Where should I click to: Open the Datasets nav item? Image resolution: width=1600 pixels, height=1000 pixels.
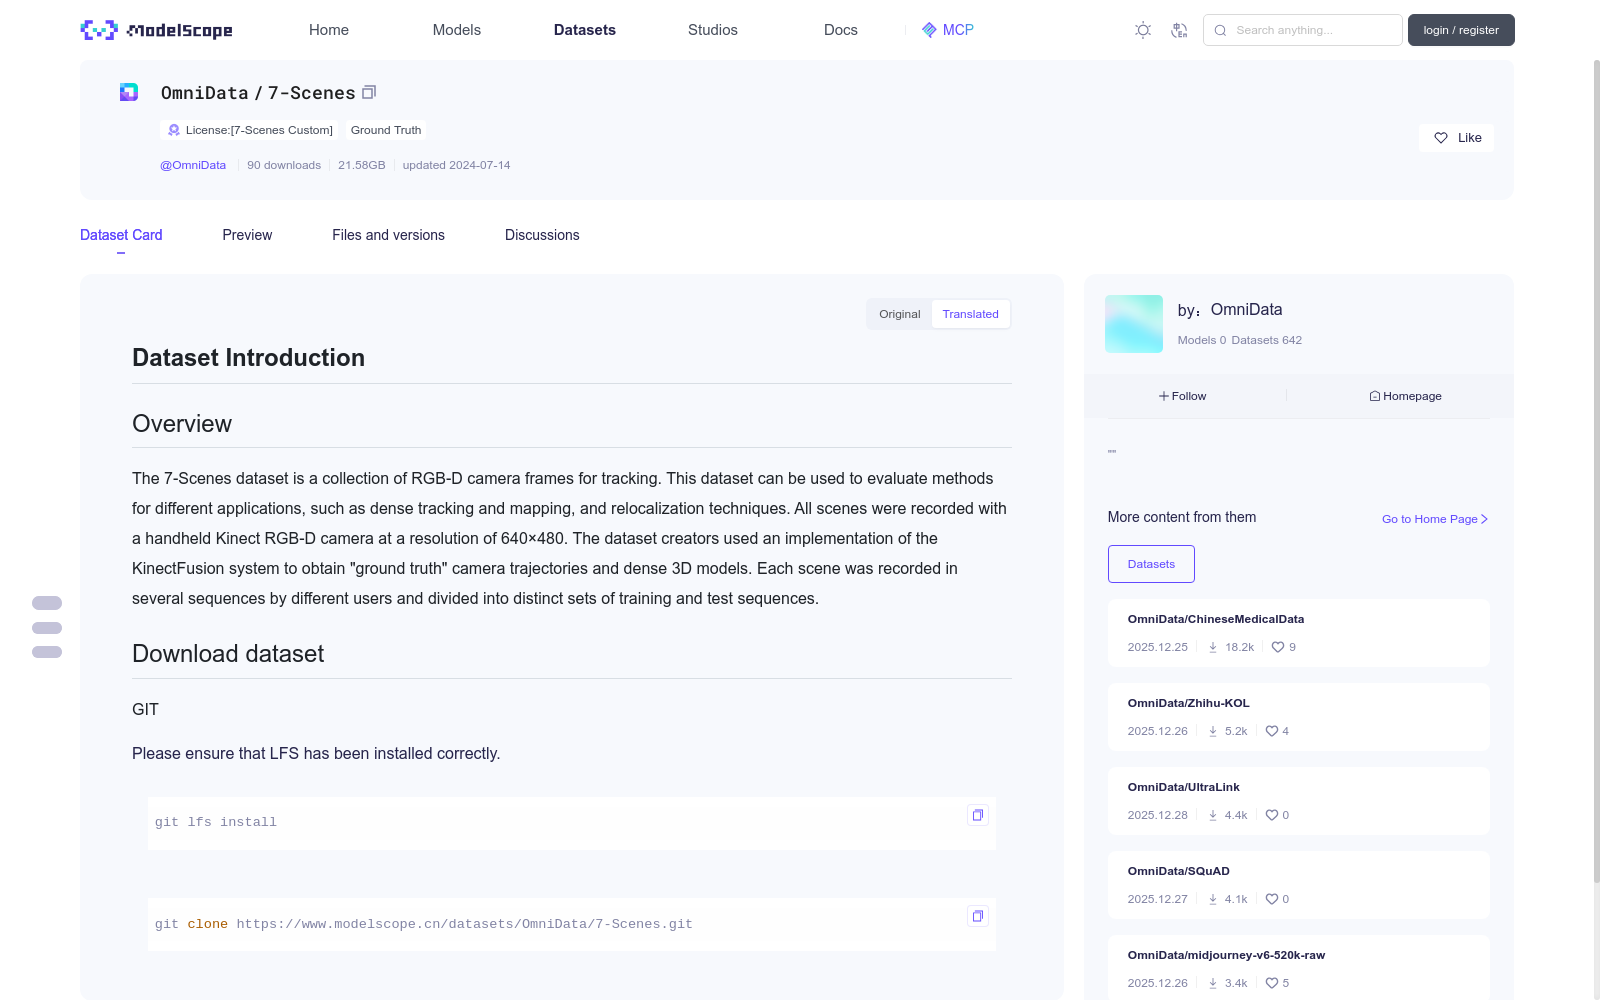585,30
